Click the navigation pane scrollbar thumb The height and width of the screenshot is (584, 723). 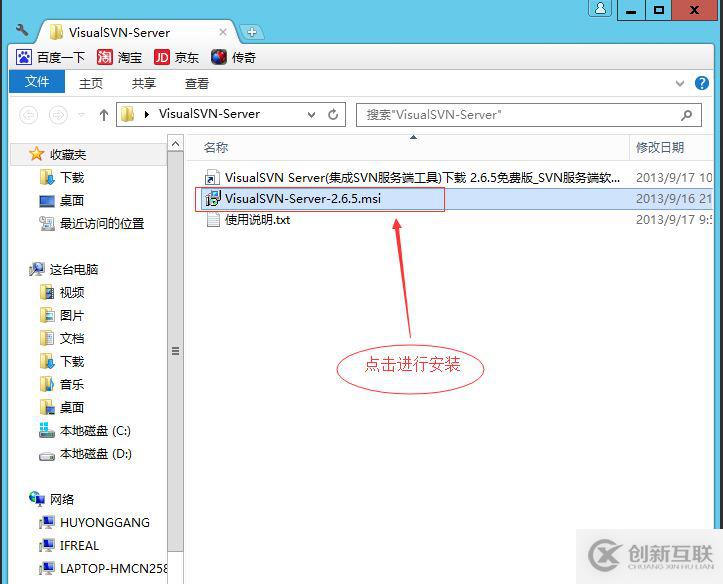[175, 351]
